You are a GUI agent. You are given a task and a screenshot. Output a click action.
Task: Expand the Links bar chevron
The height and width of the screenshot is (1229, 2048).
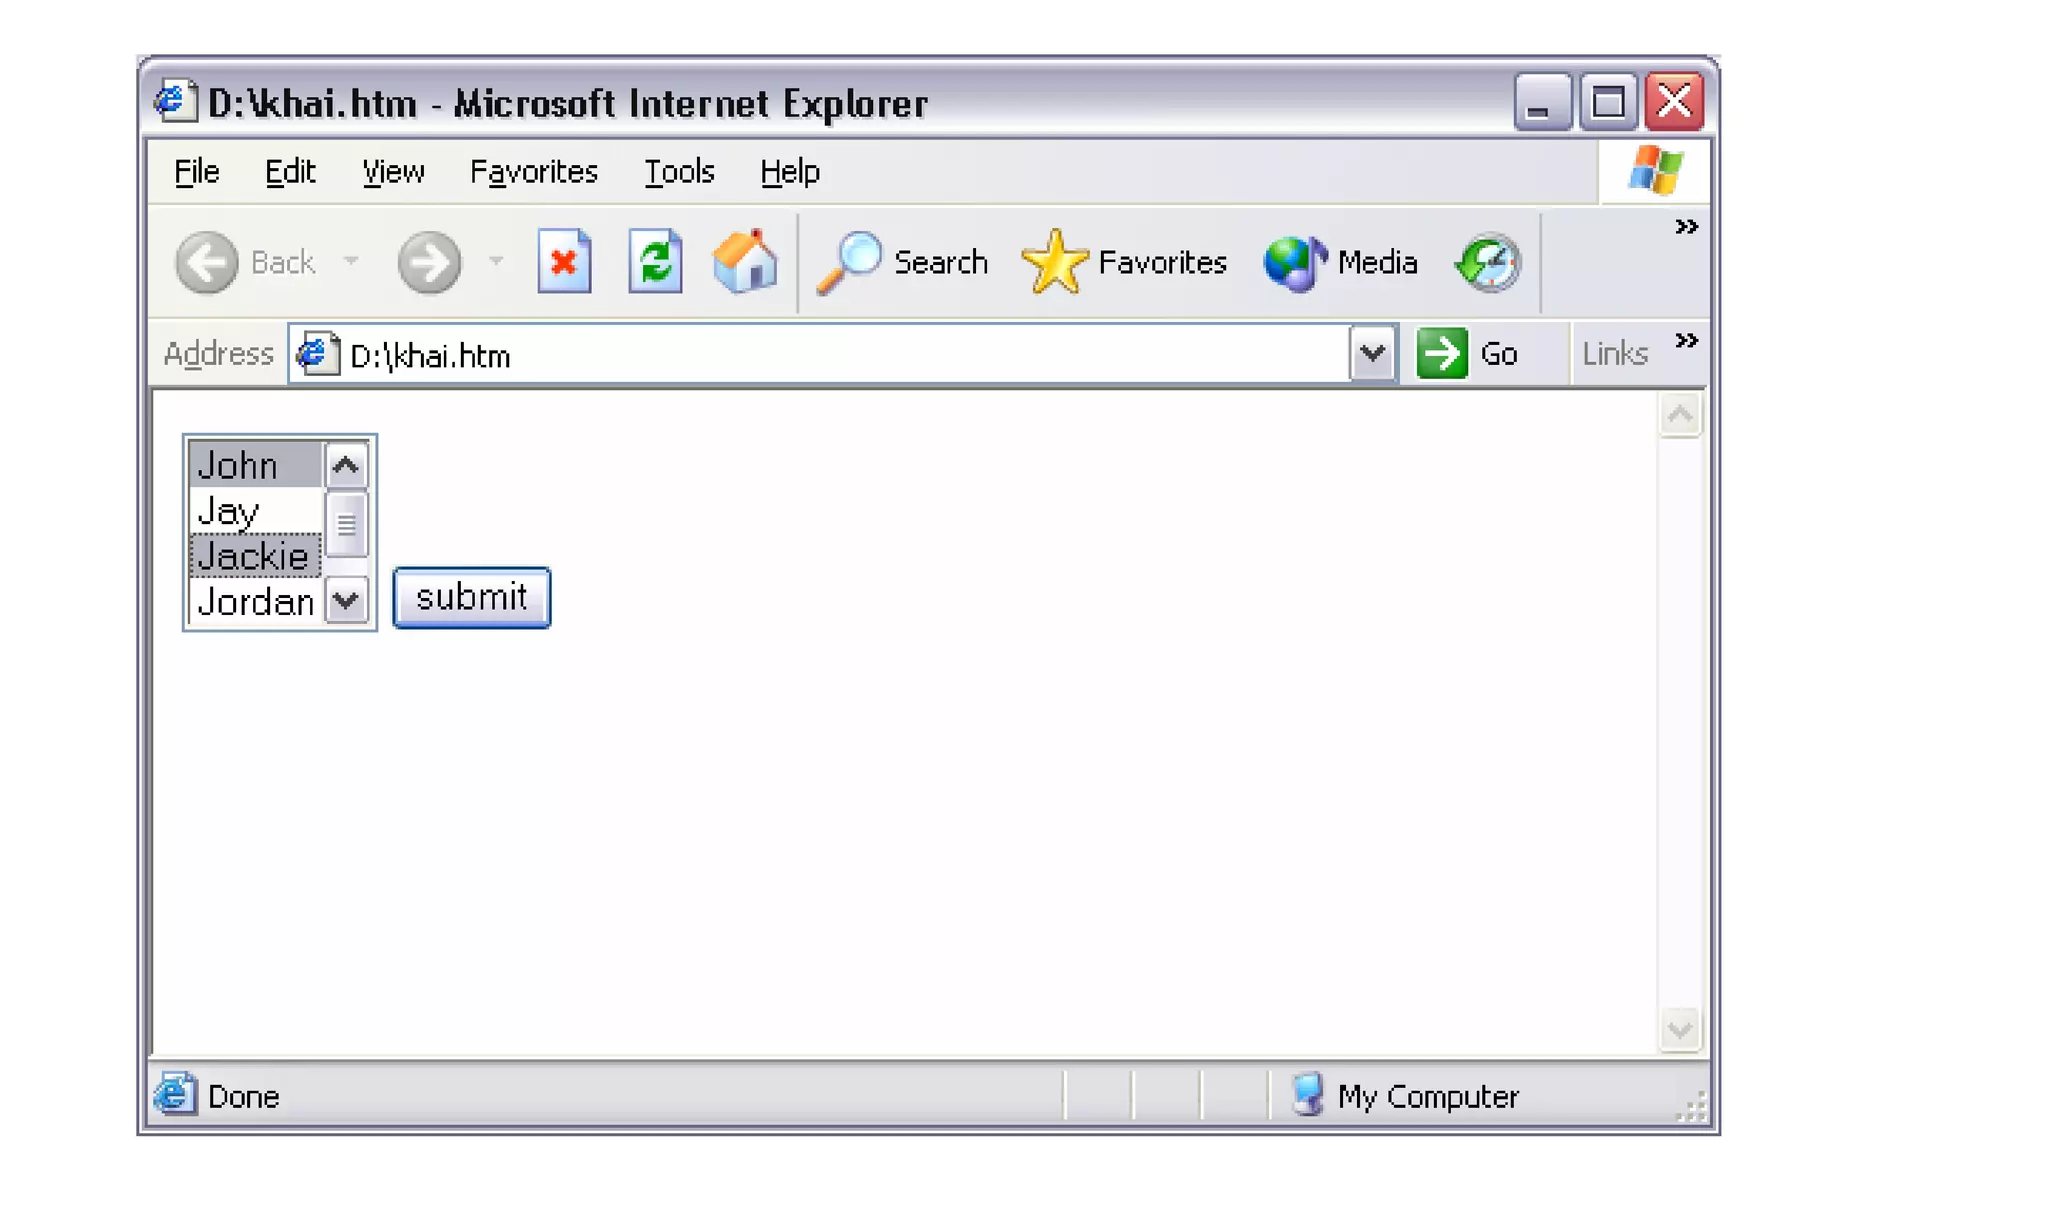pos(1686,341)
